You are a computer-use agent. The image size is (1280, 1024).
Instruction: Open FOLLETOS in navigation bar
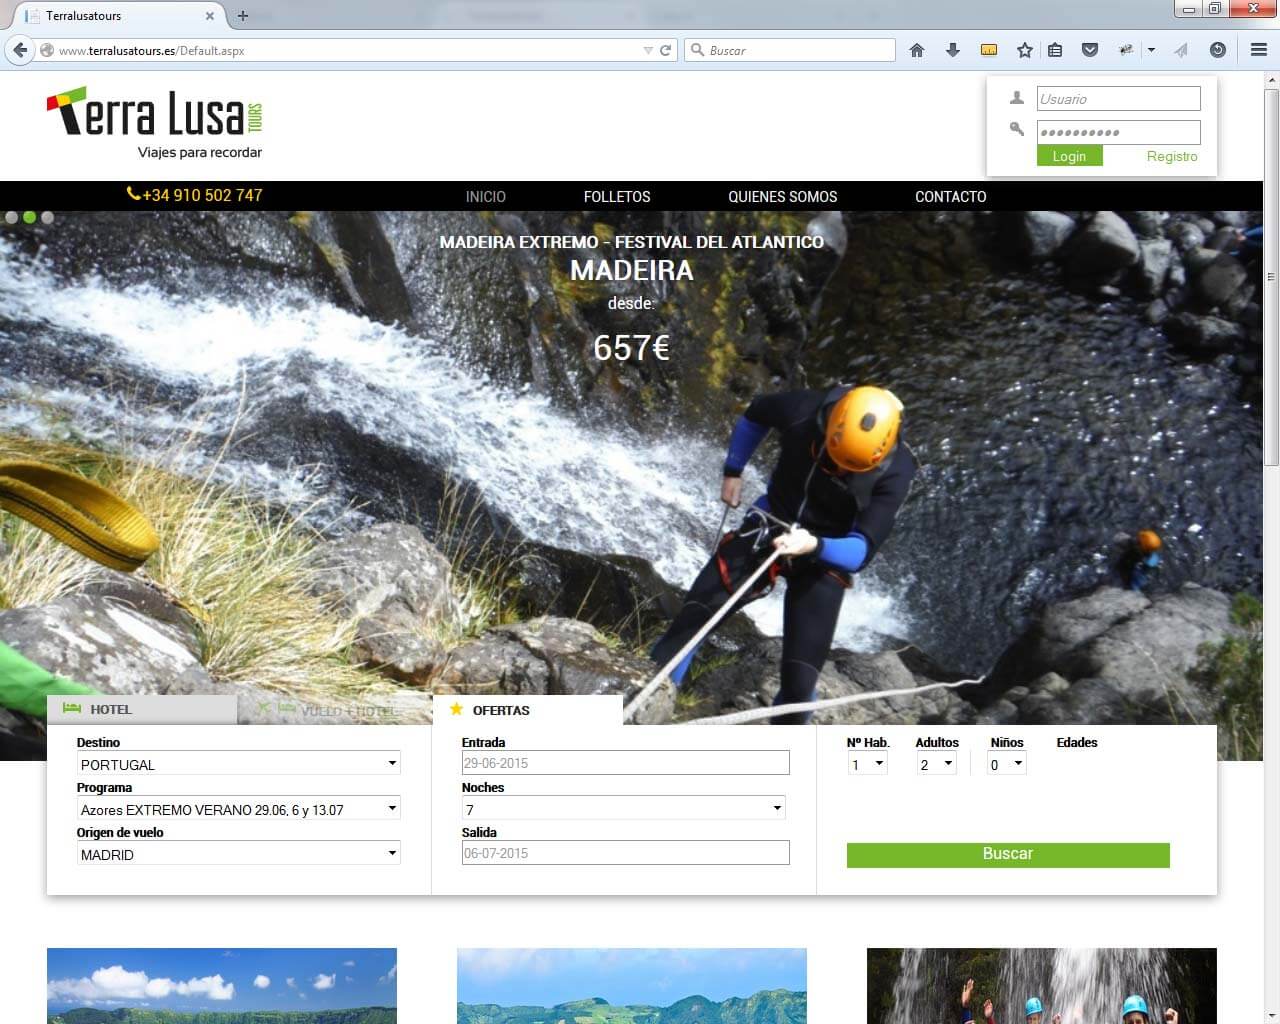(617, 197)
